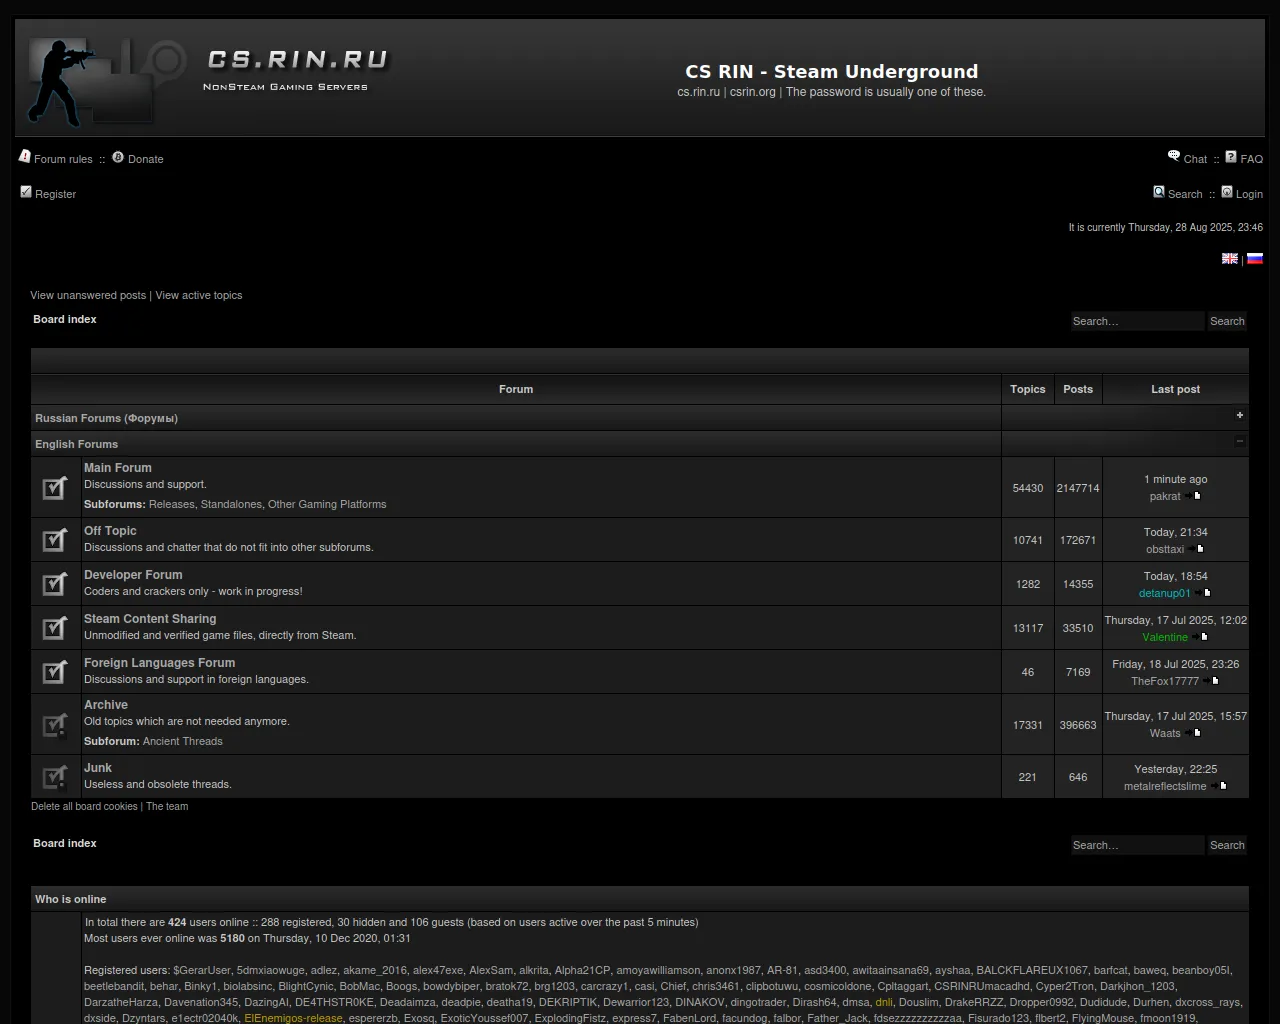Click the English Forums category title
The image size is (1280, 1024).
pyautogui.click(x=76, y=444)
